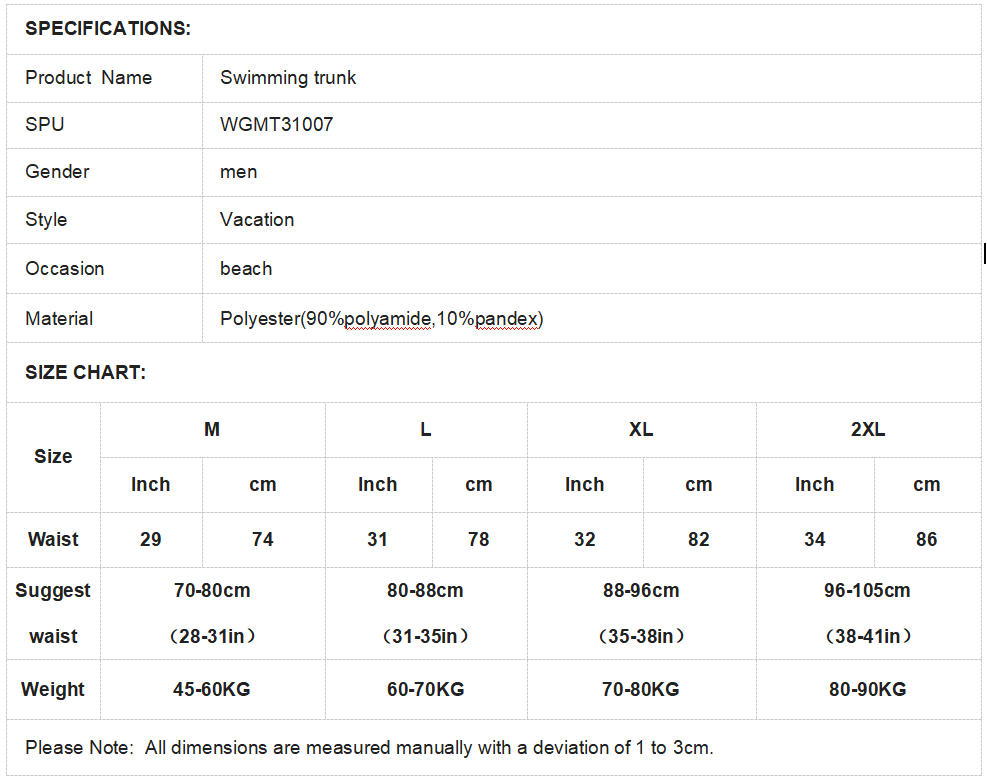Image resolution: width=987 pixels, height=782 pixels.
Task: Select the SIZE CHART heading
Action: point(86,372)
